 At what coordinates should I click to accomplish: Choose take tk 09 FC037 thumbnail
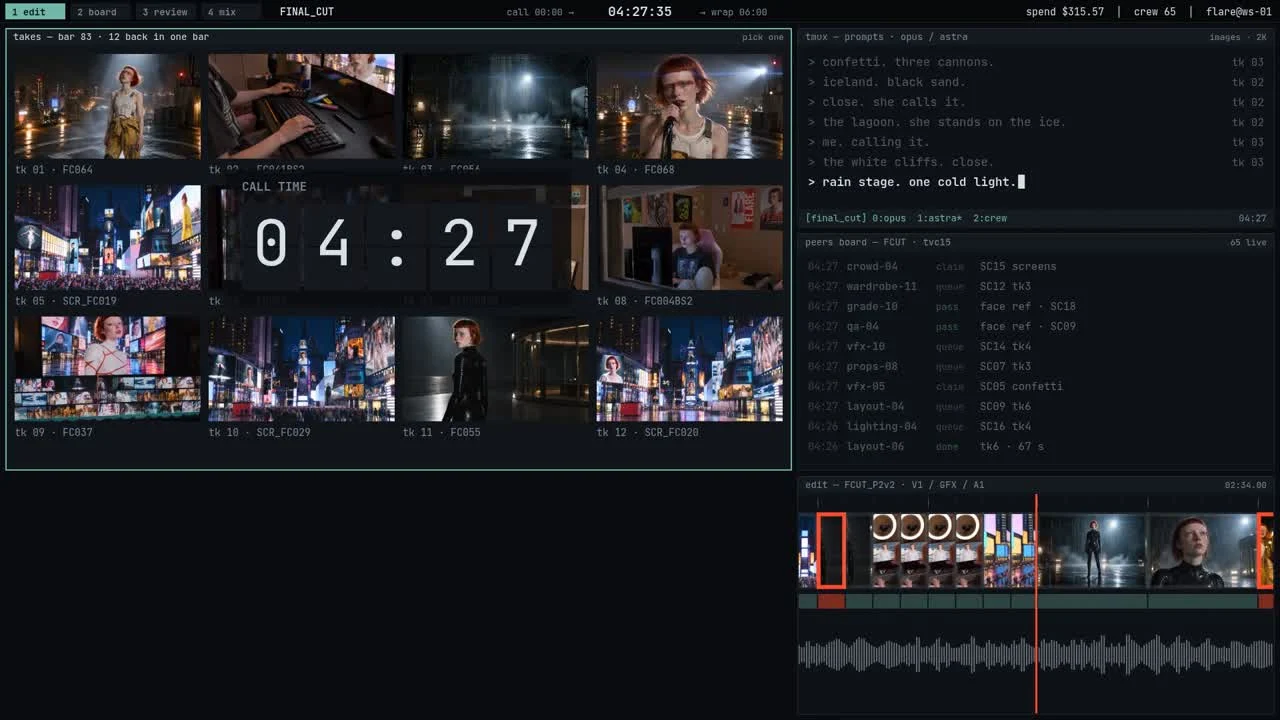[107, 369]
